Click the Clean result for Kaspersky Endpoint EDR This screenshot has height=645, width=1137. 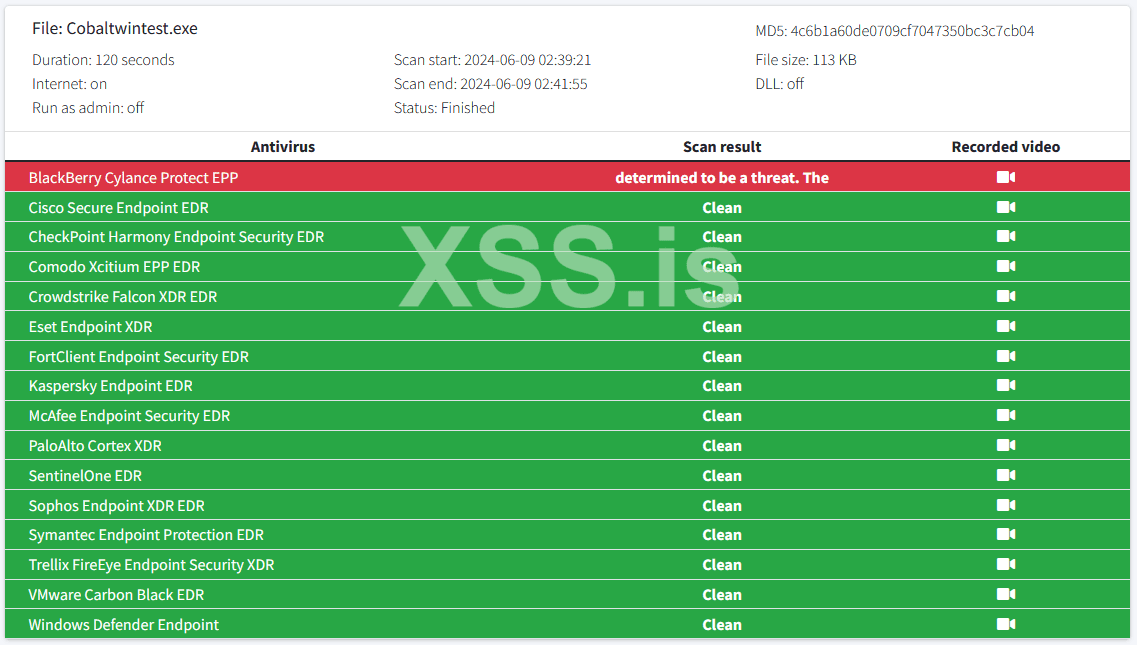click(x=722, y=386)
